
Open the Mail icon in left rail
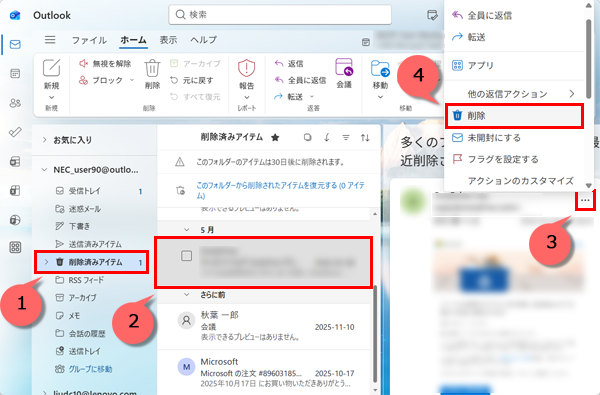(x=15, y=44)
